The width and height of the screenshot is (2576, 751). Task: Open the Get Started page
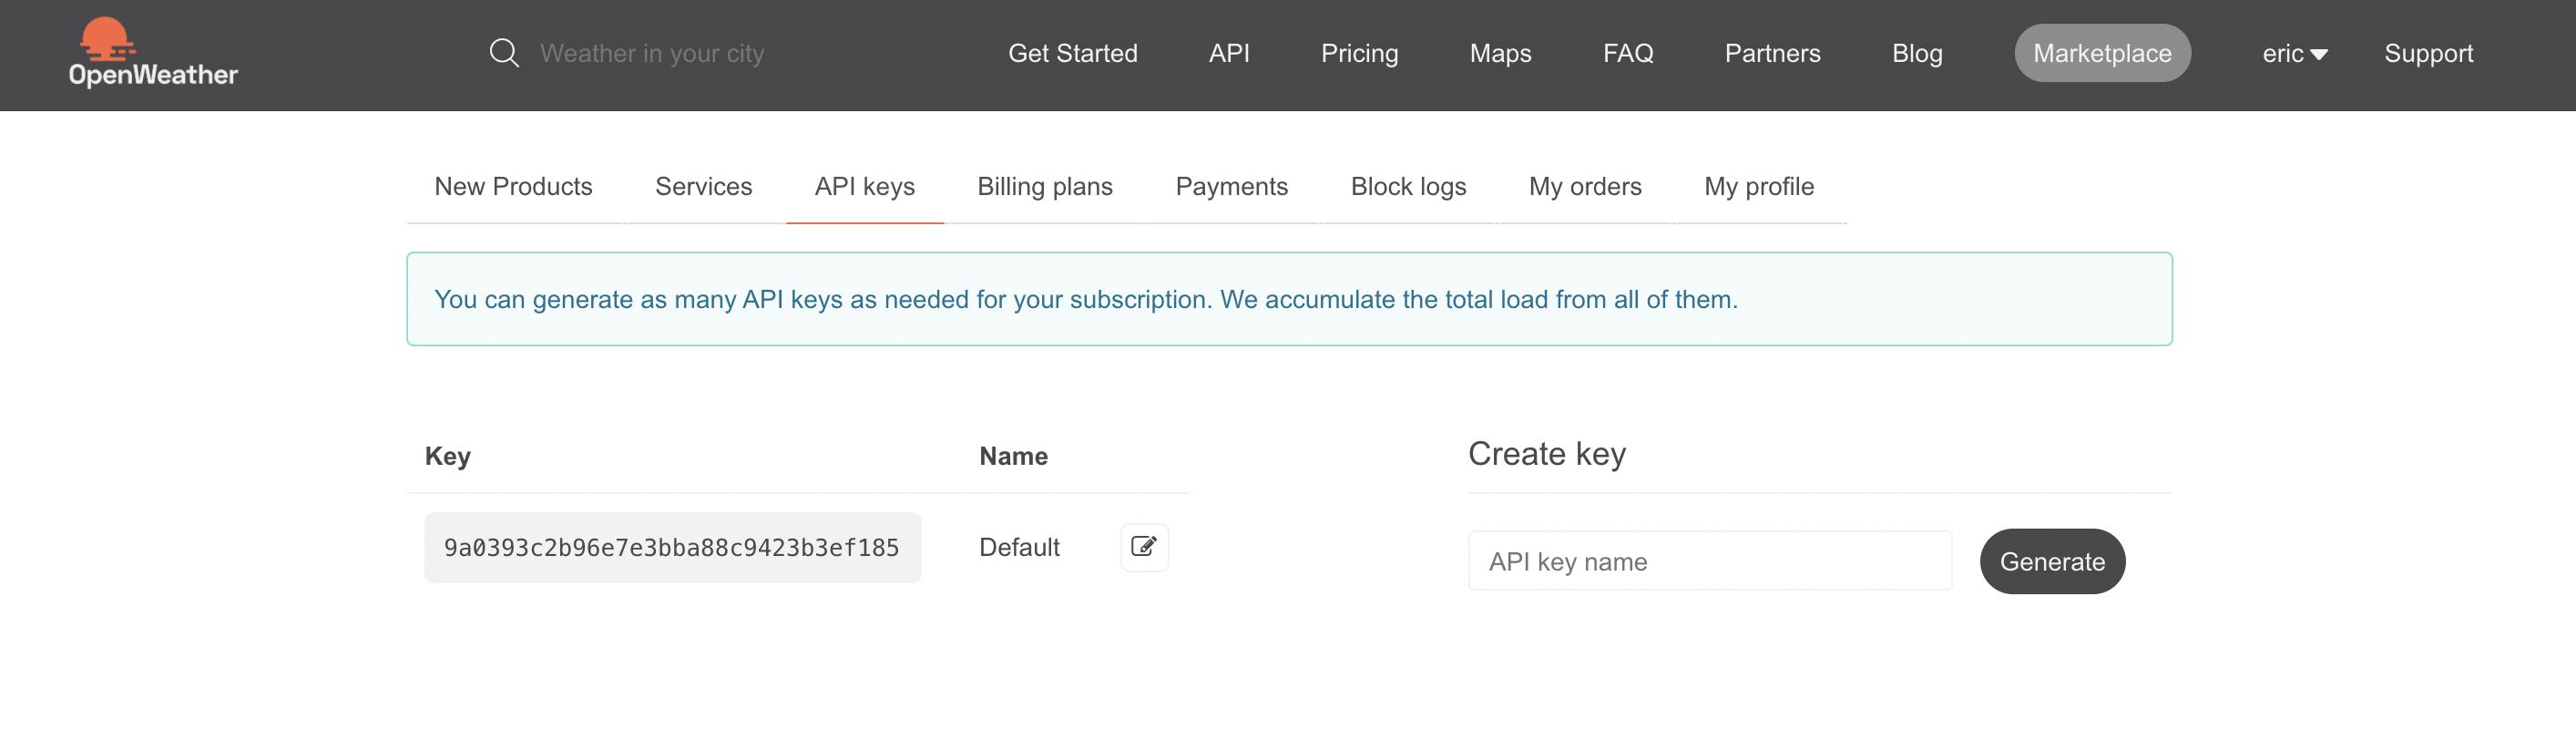click(1072, 53)
